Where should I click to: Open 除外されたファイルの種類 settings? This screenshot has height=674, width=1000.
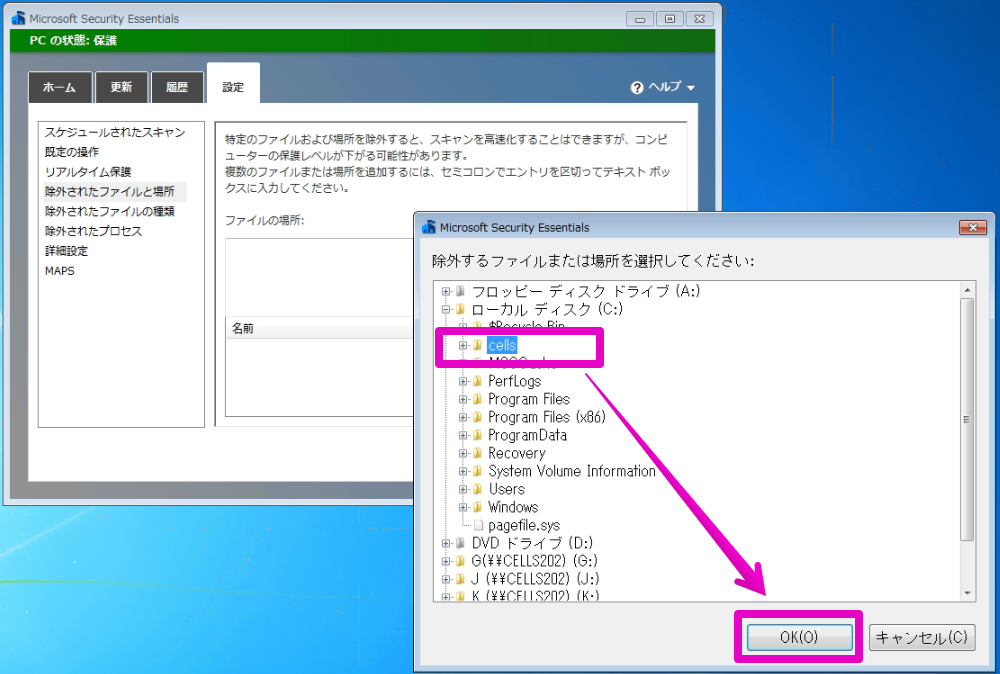[110, 211]
